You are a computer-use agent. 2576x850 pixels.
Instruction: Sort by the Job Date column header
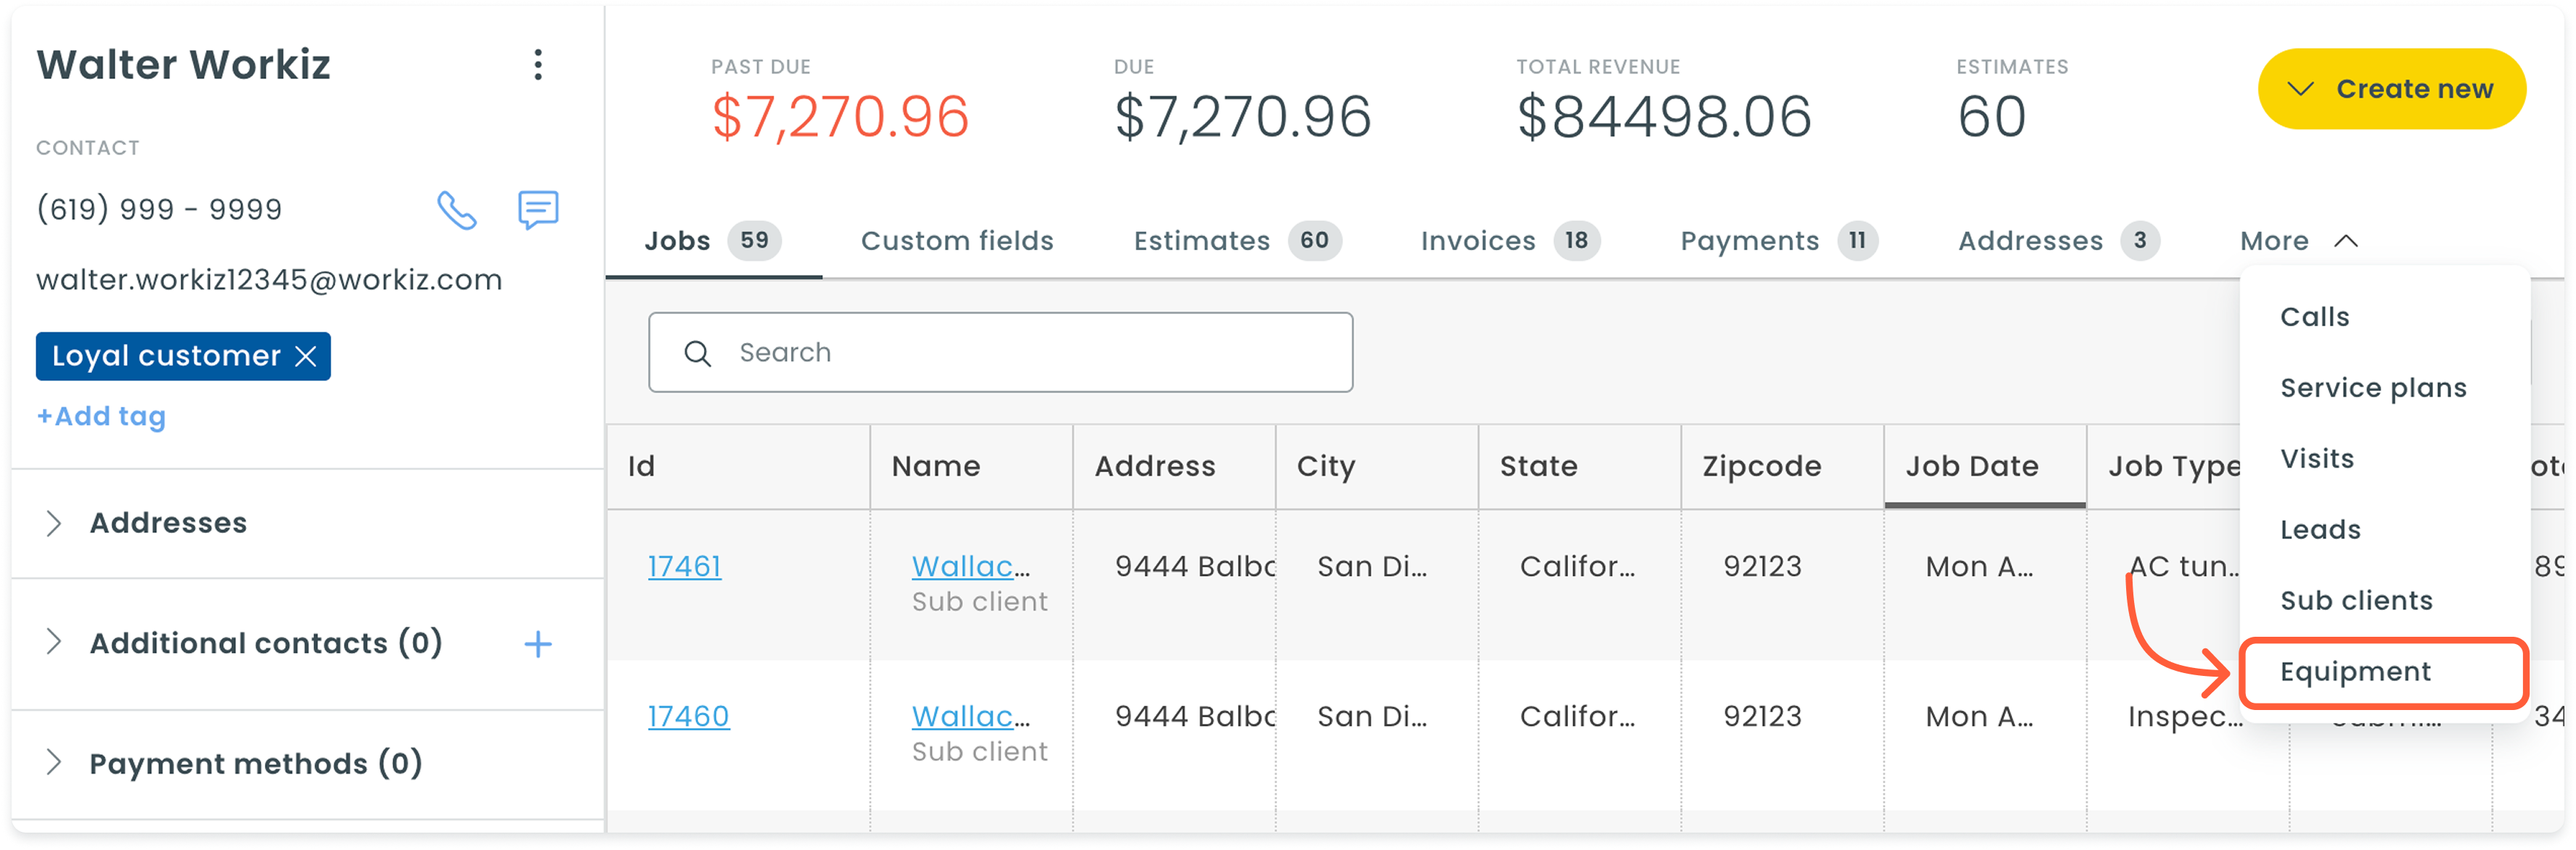(x=1971, y=467)
